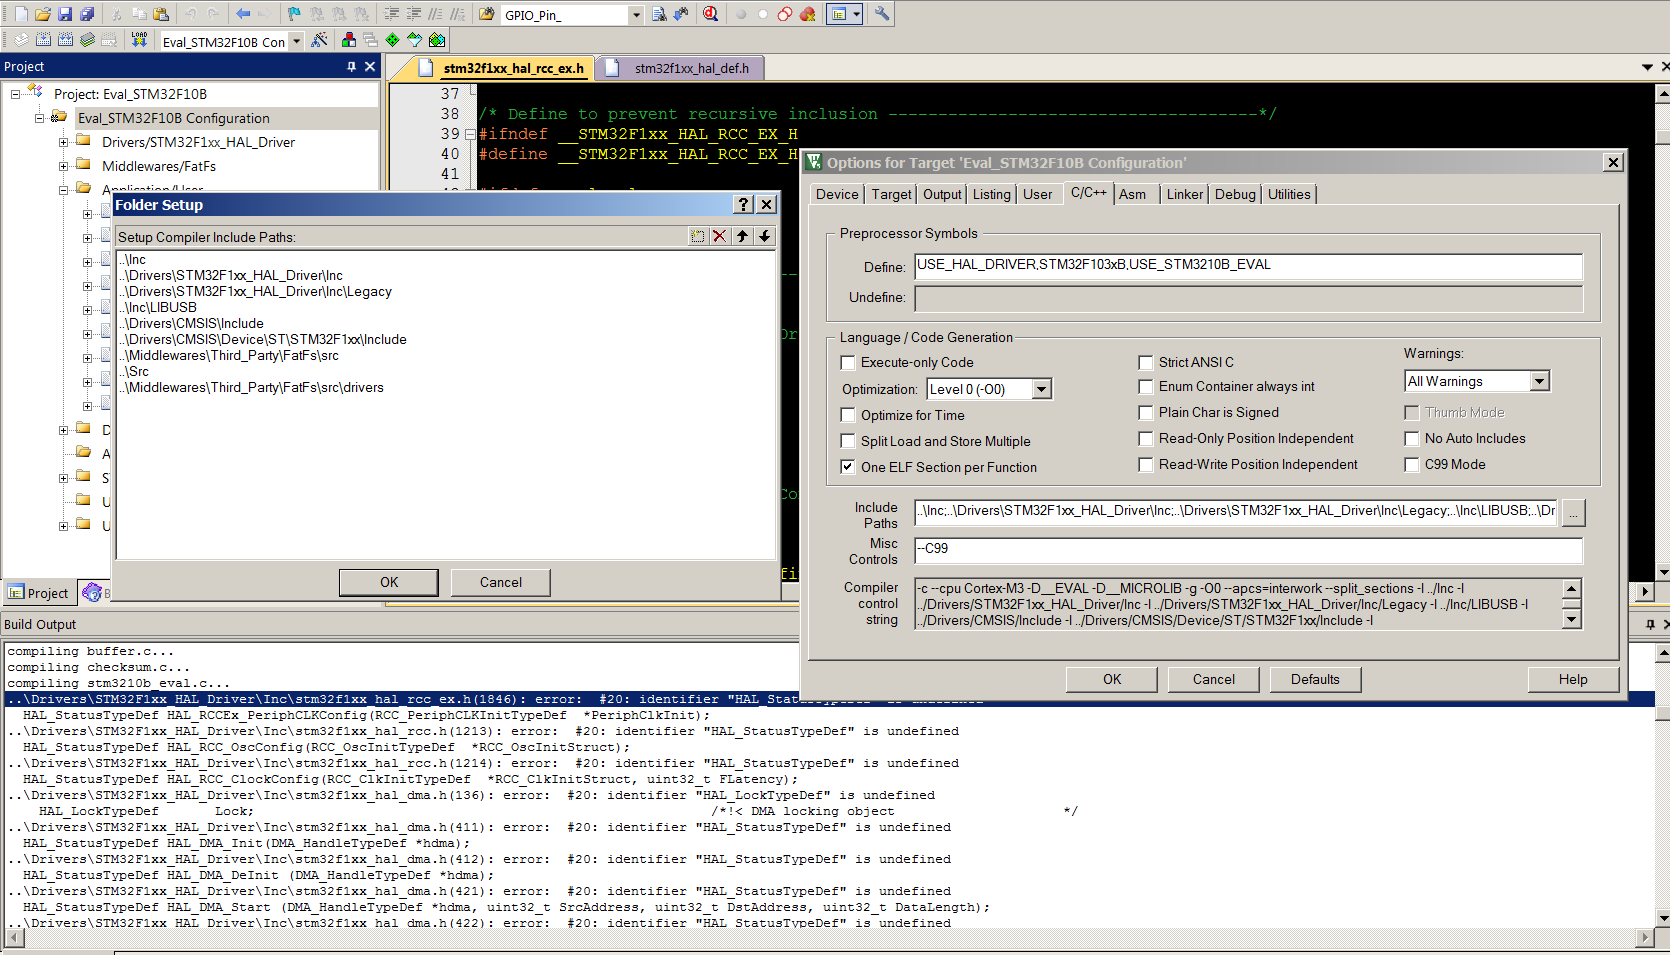
Task: Click the Indent selection icon
Action: tap(391, 14)
